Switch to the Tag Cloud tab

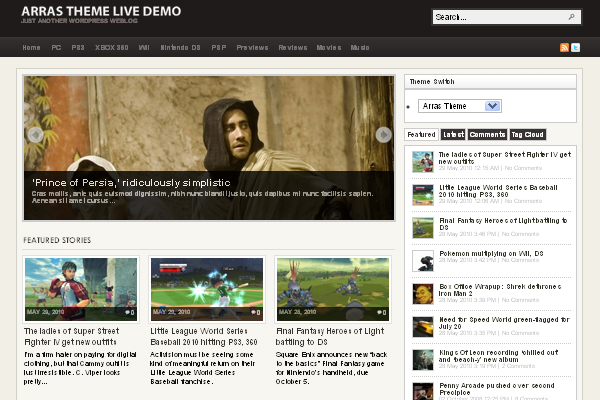528,134
